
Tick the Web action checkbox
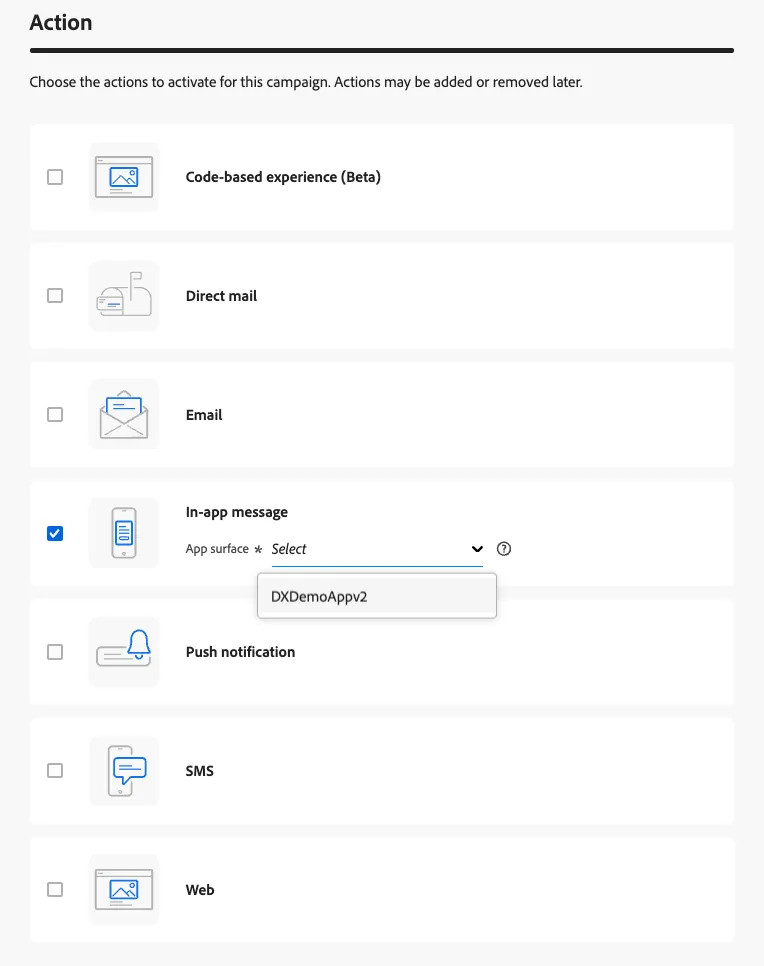pyautogui.click(x=55, y=890)
